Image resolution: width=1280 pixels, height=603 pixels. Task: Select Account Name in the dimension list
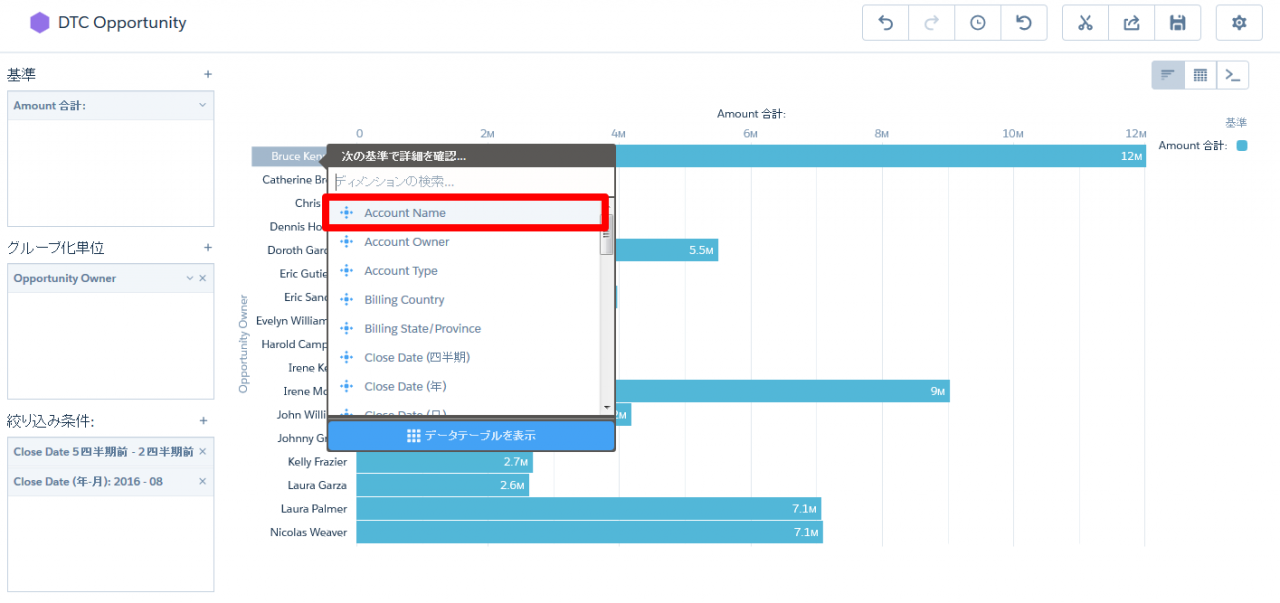click(465, 213)
